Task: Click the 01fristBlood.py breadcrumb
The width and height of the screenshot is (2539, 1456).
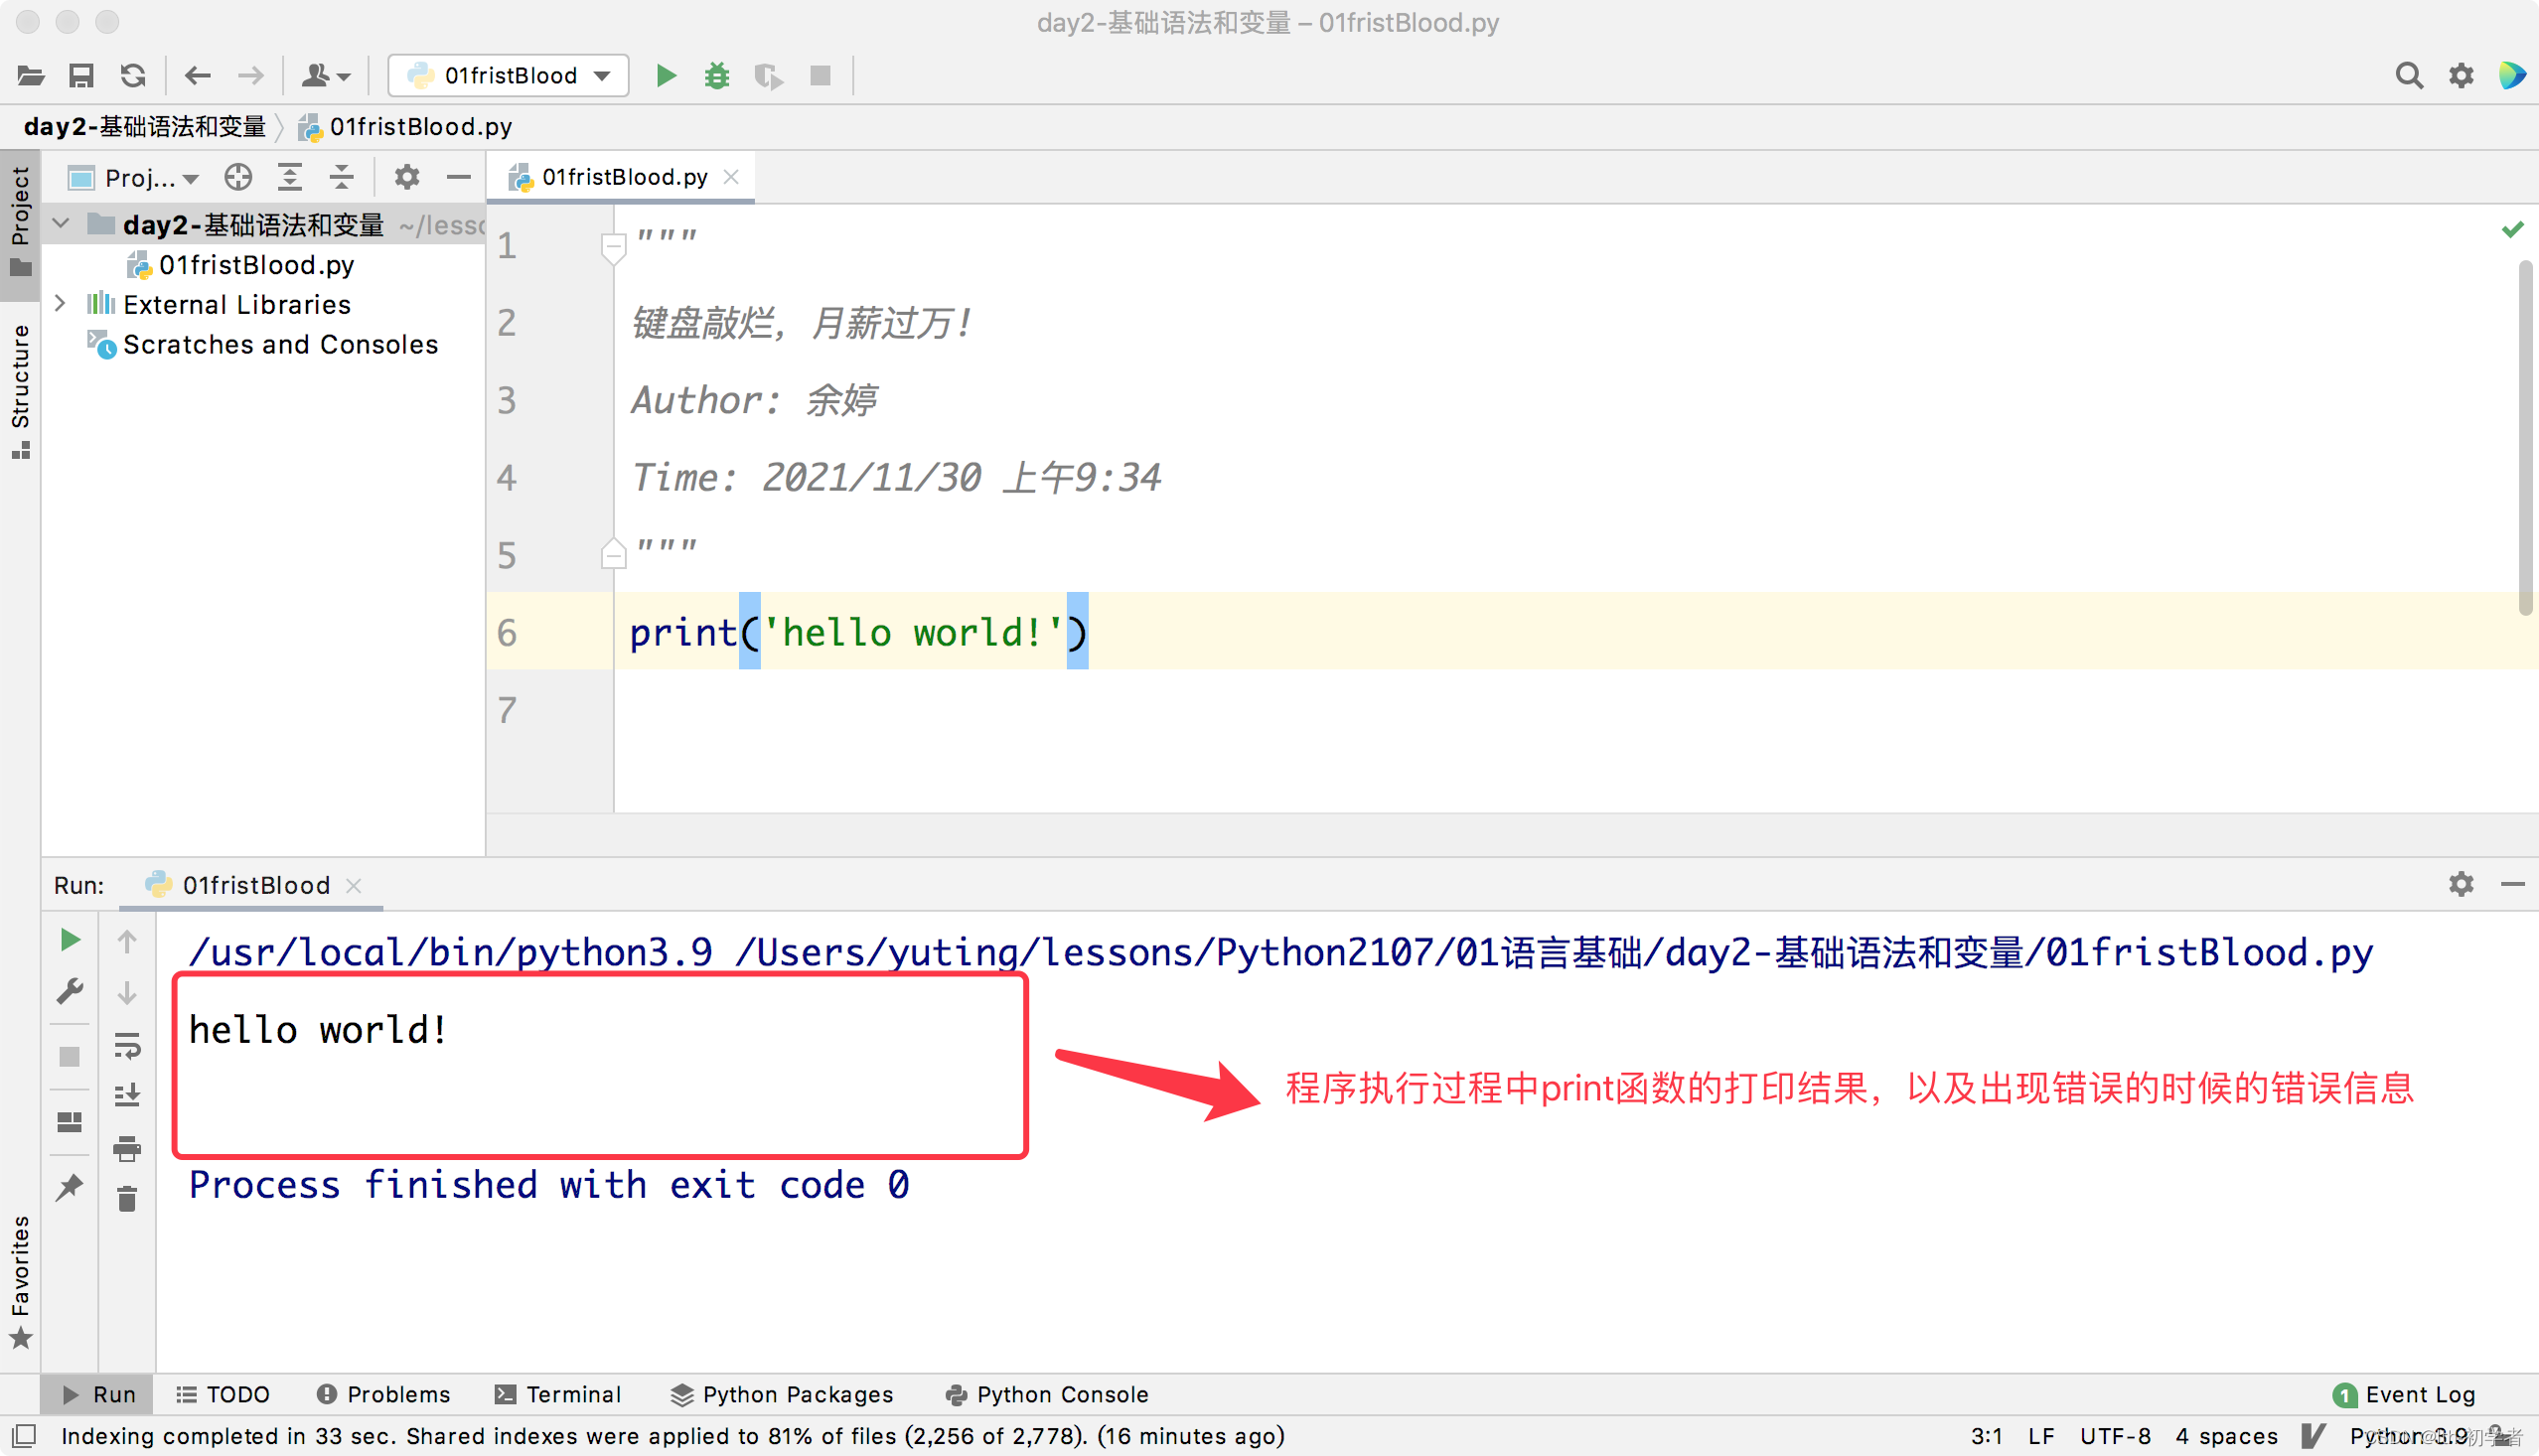Action: 407,127
